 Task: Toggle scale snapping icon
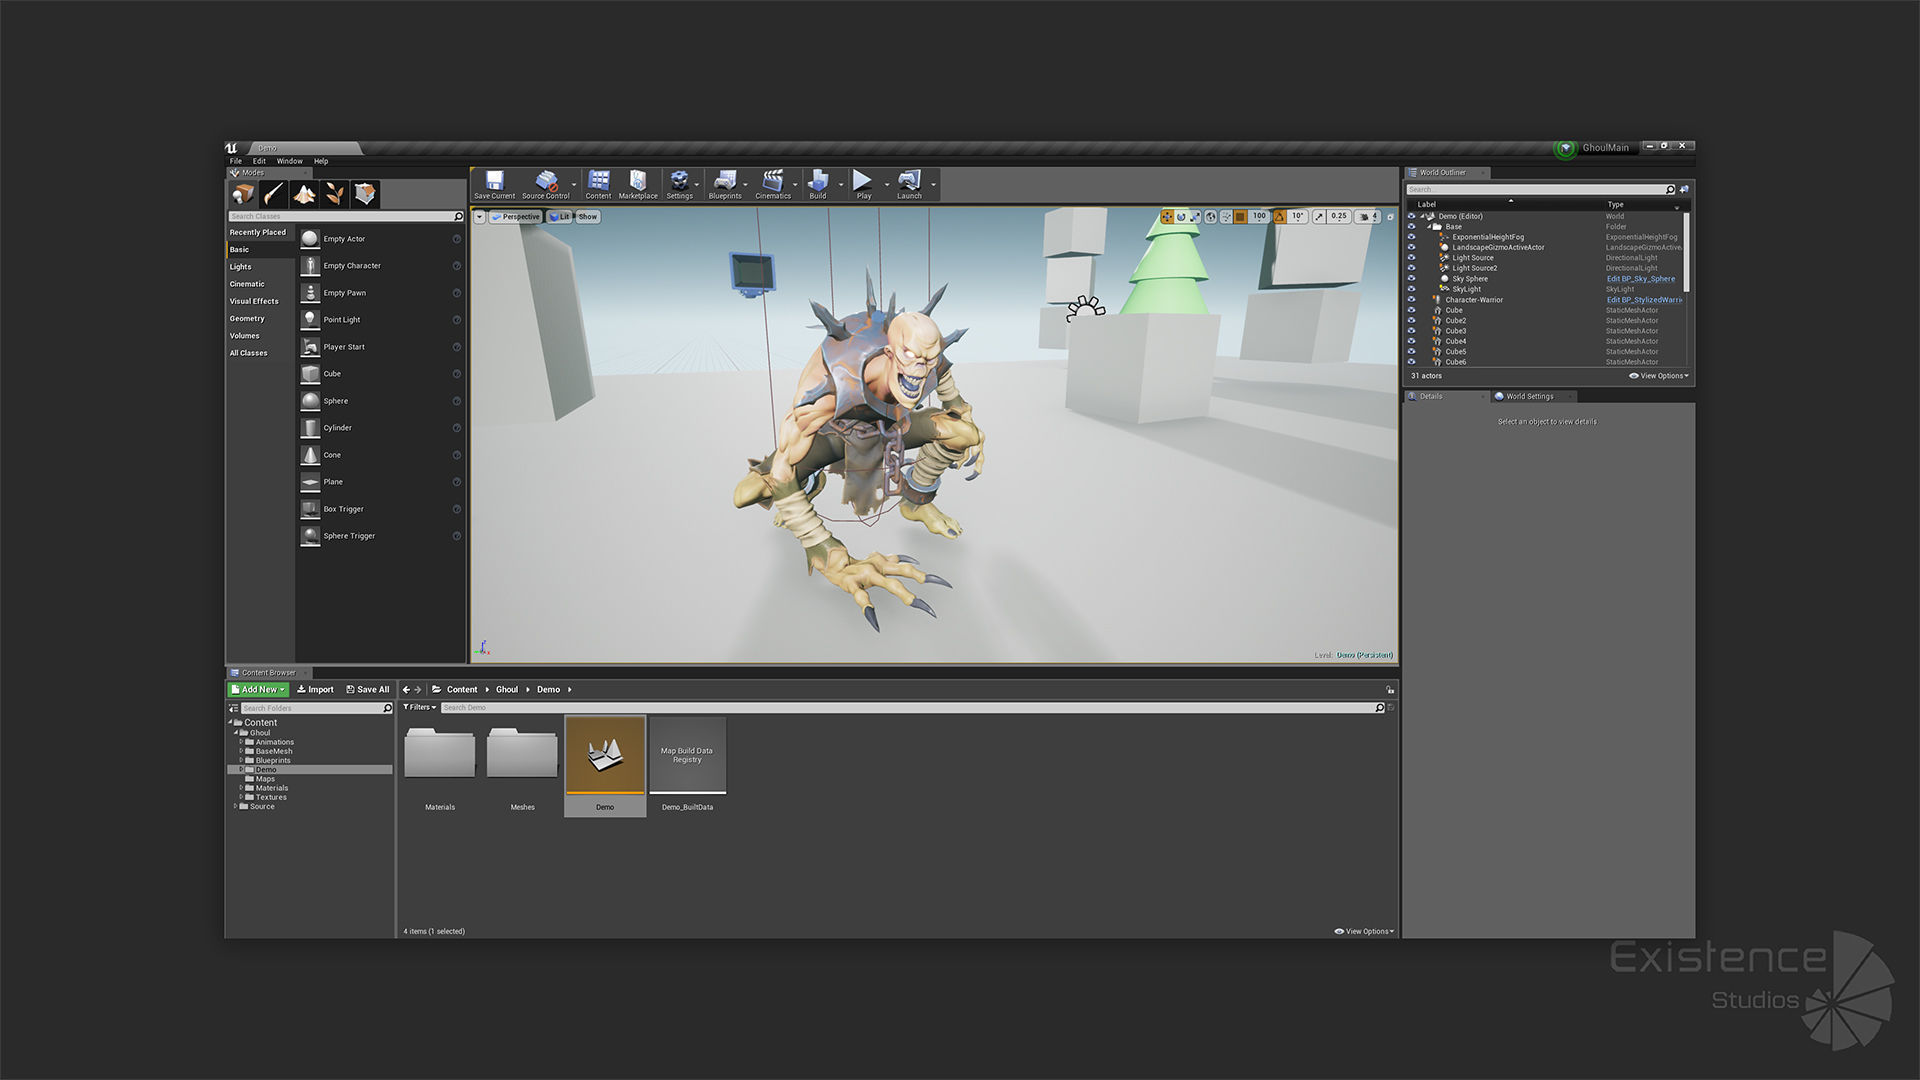tap(1319, 216)
